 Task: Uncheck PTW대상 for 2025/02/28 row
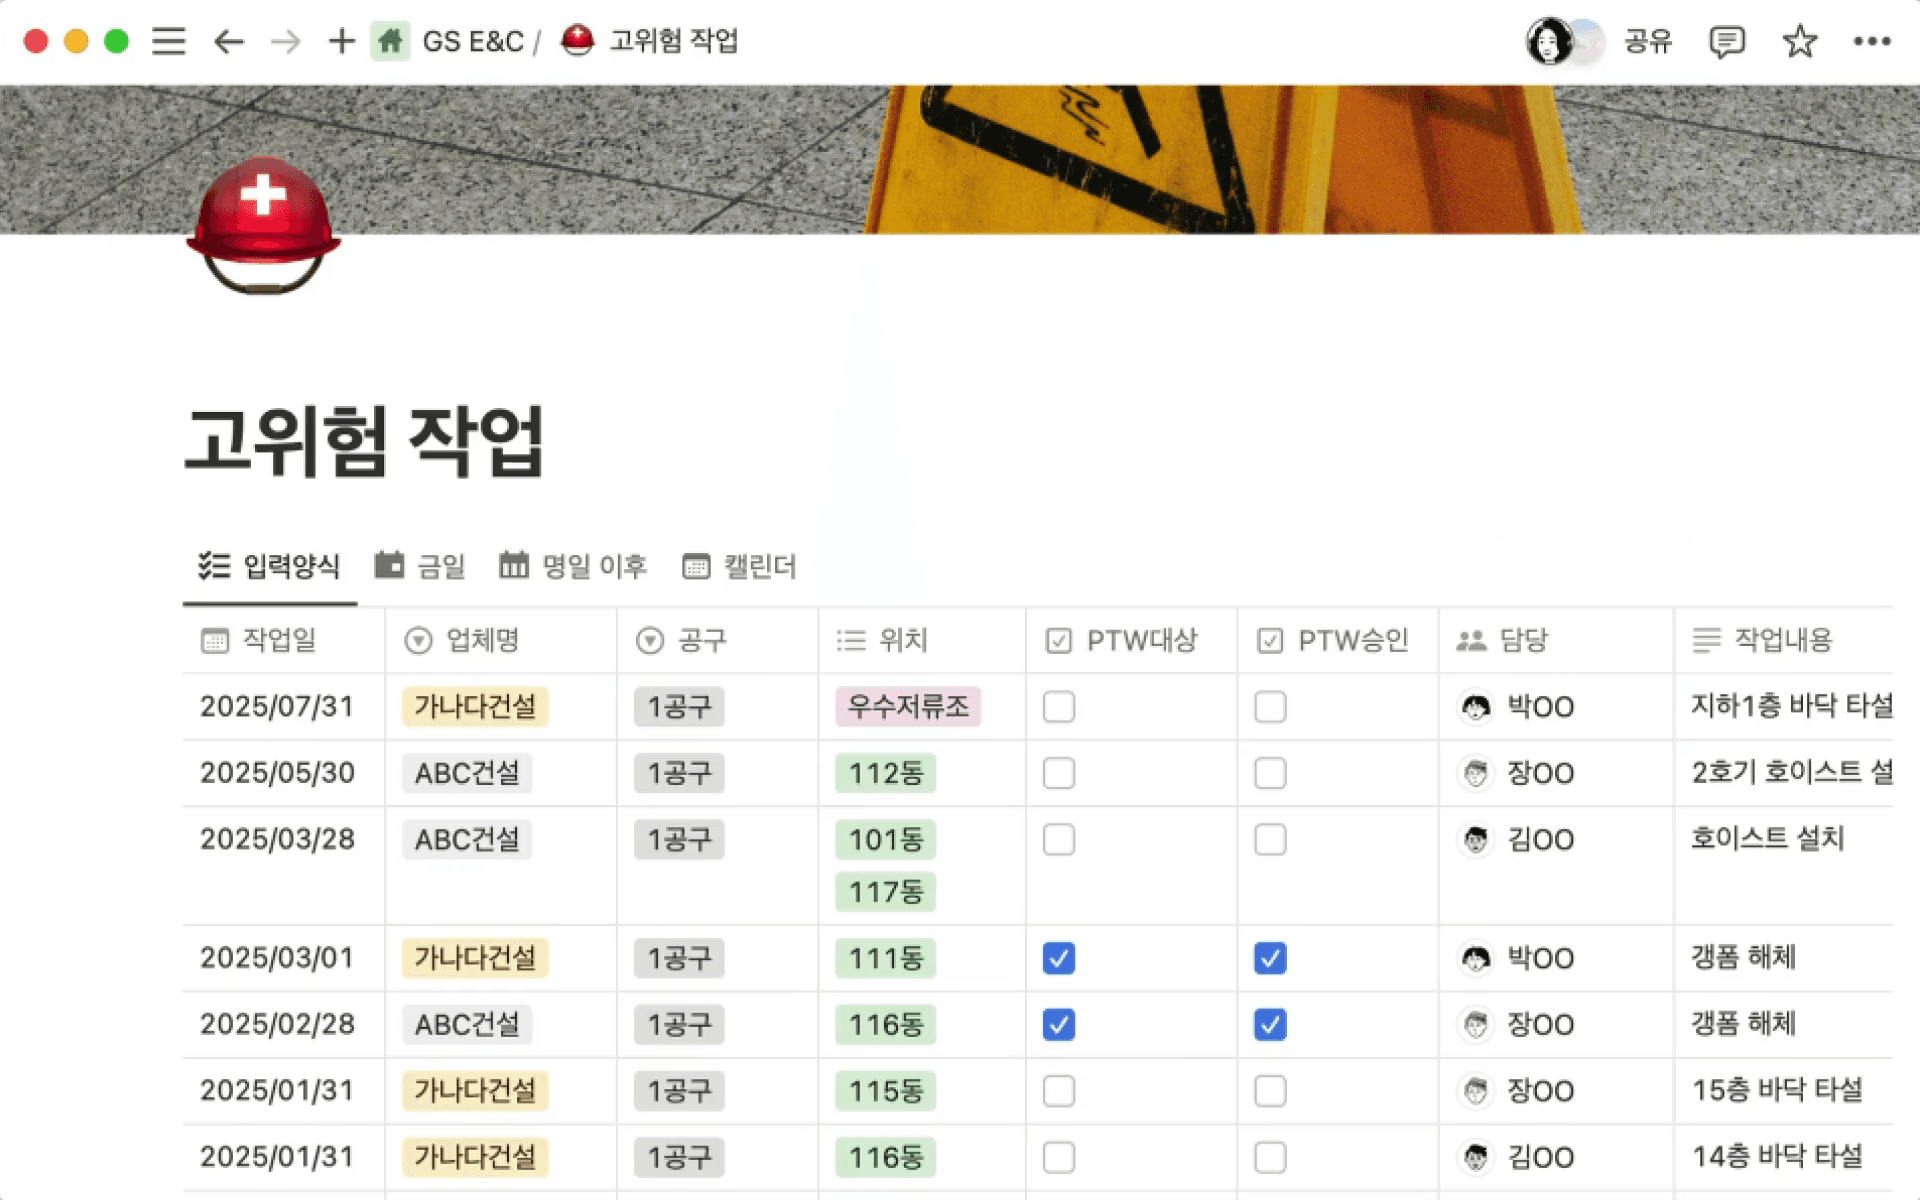[1058, 1024]
